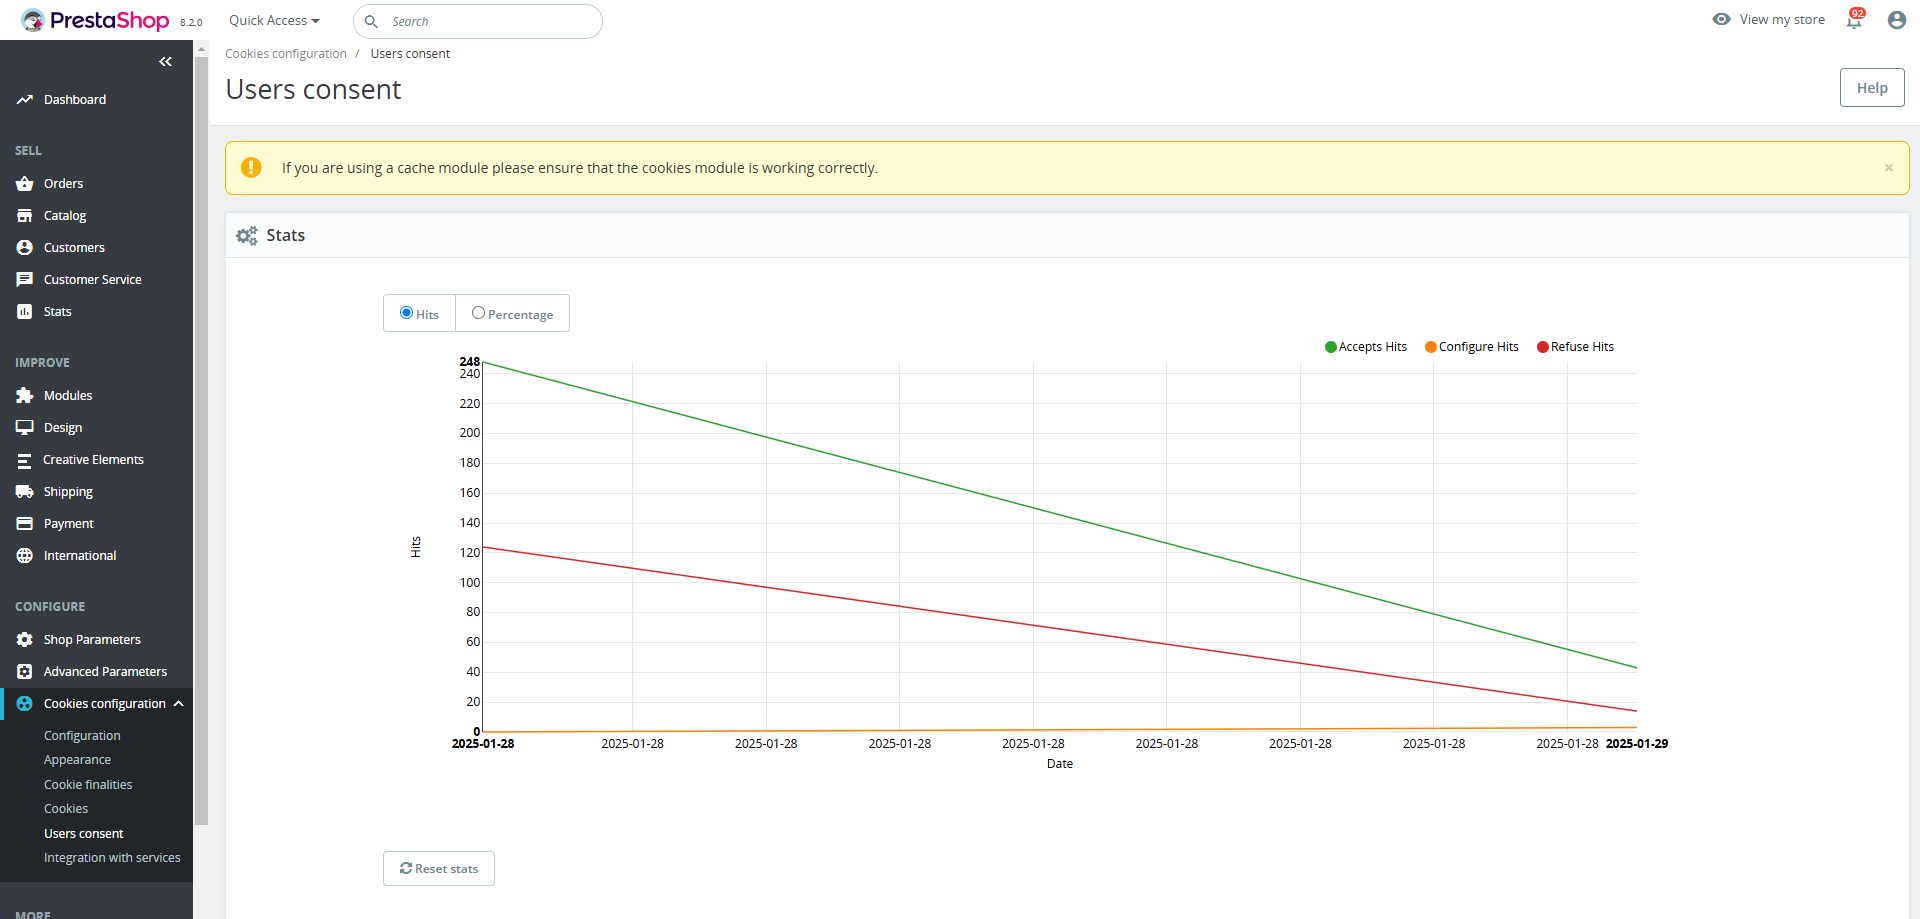This screenshot has height=919, width=1920.
Task: Select the Hits radio button
Action: point(407,313)
